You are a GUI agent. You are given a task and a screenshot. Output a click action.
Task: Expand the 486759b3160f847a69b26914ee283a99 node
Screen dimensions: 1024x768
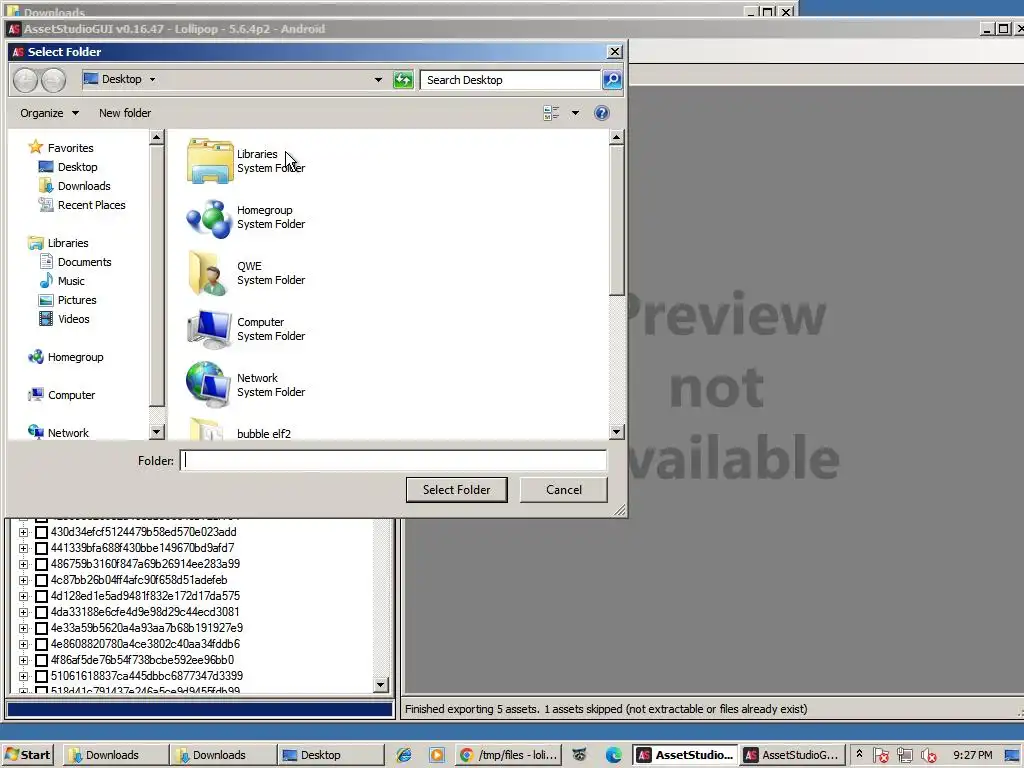pos(24,564)
